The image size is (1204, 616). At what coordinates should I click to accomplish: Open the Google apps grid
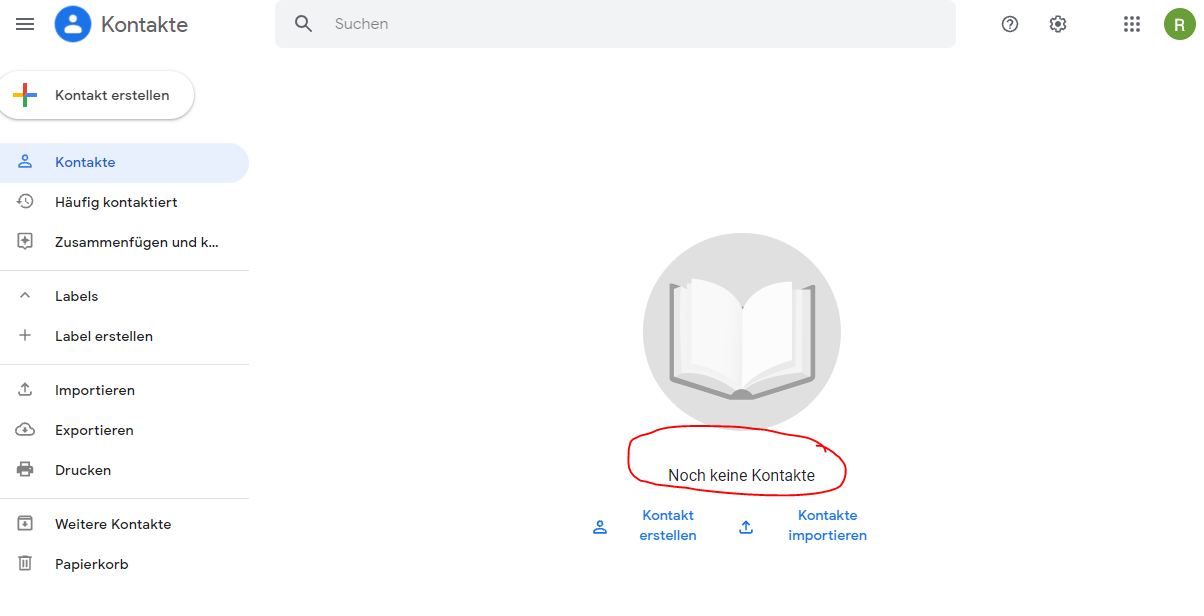pyautogui.click(x=1132, y=24)
